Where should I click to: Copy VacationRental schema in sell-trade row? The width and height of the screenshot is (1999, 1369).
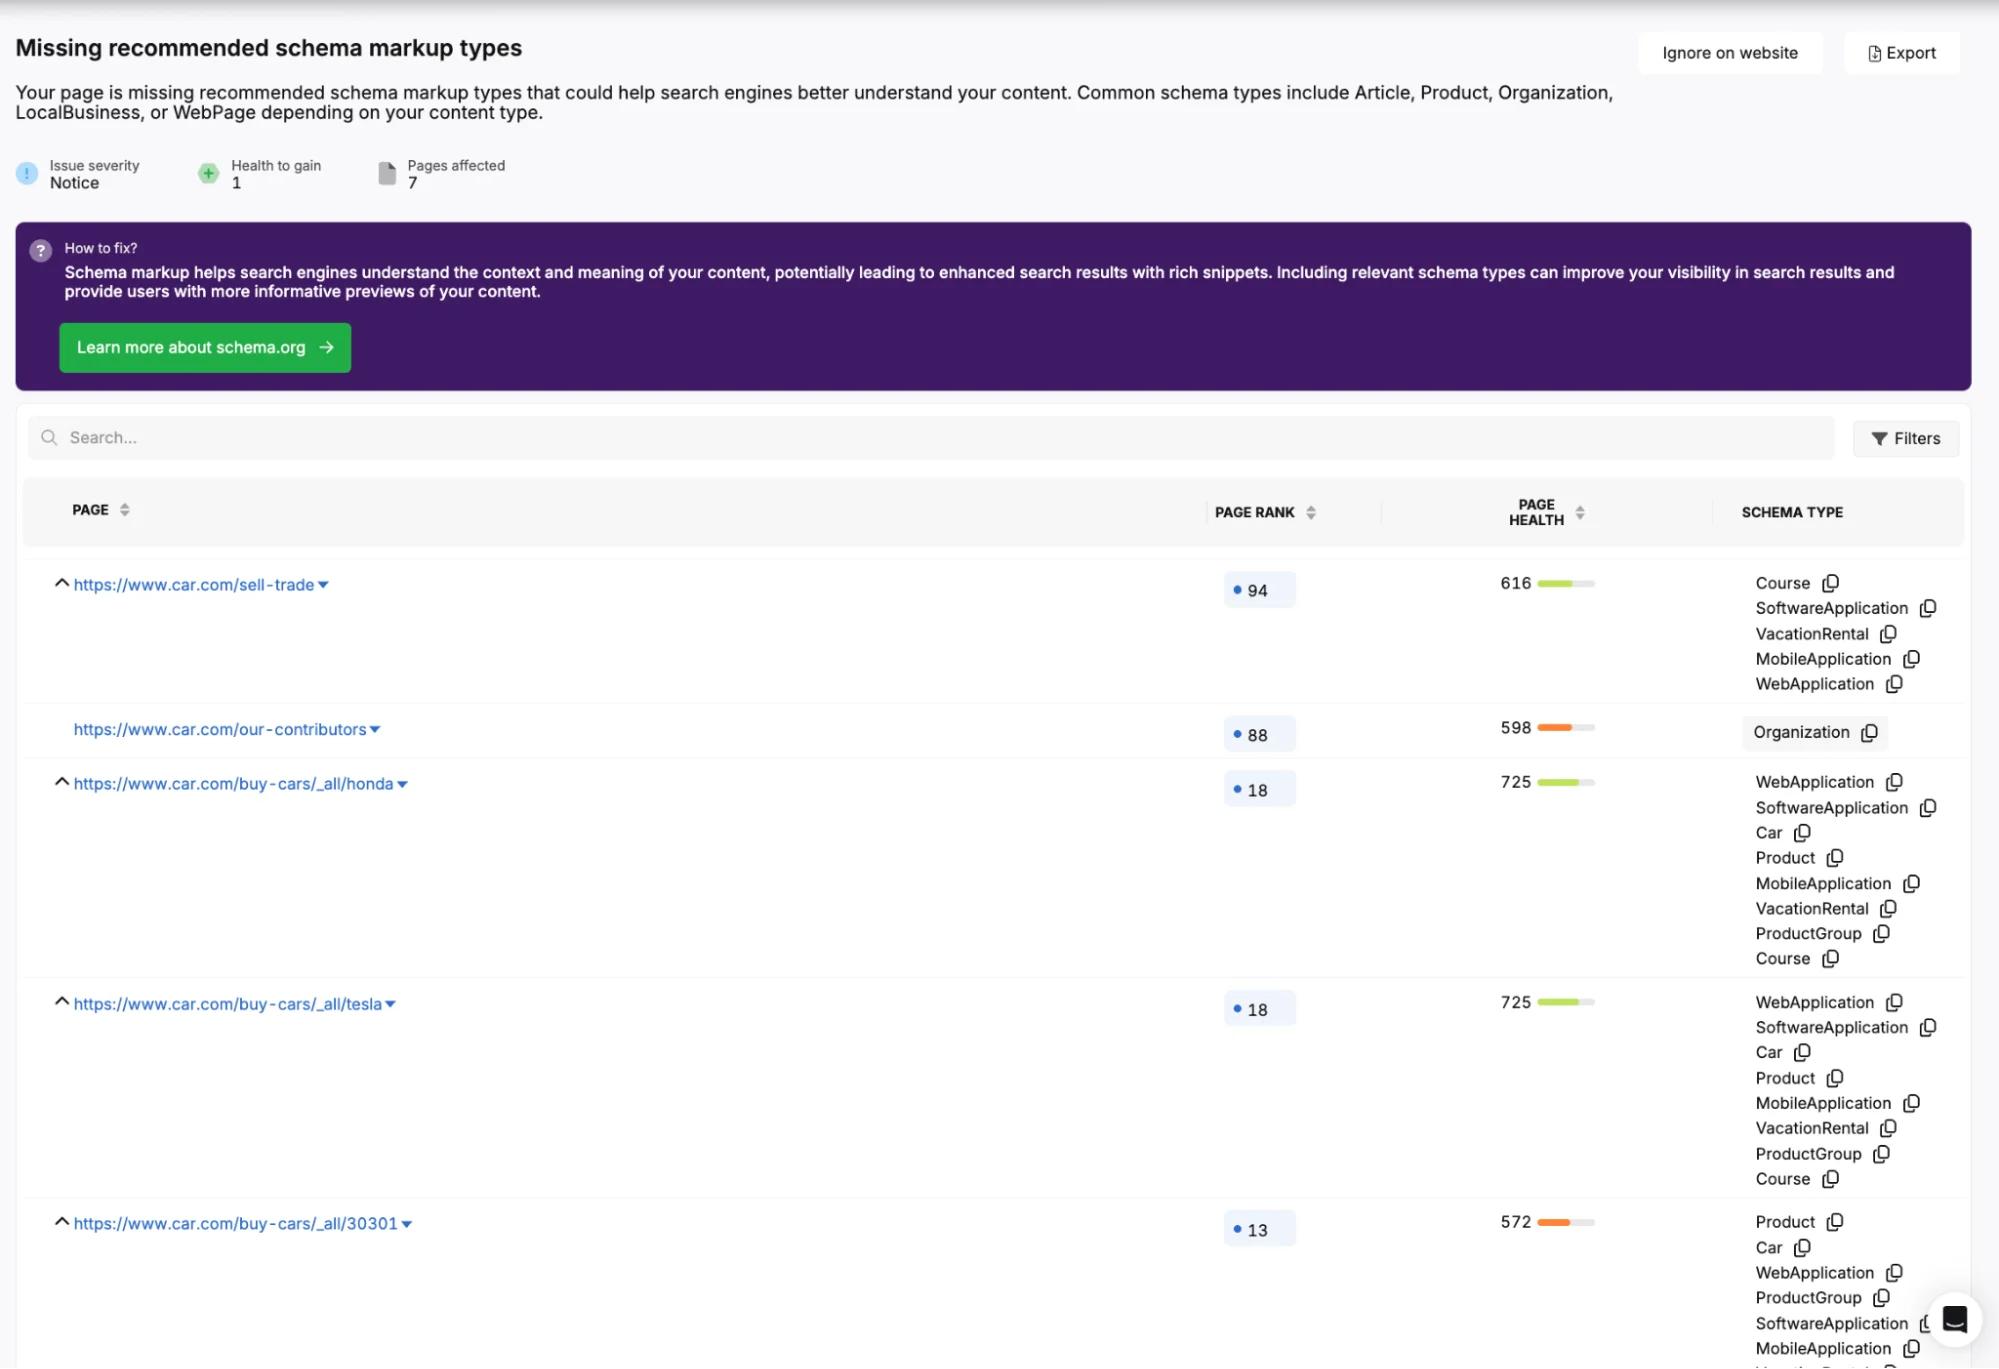click(x=1888, y=634)
